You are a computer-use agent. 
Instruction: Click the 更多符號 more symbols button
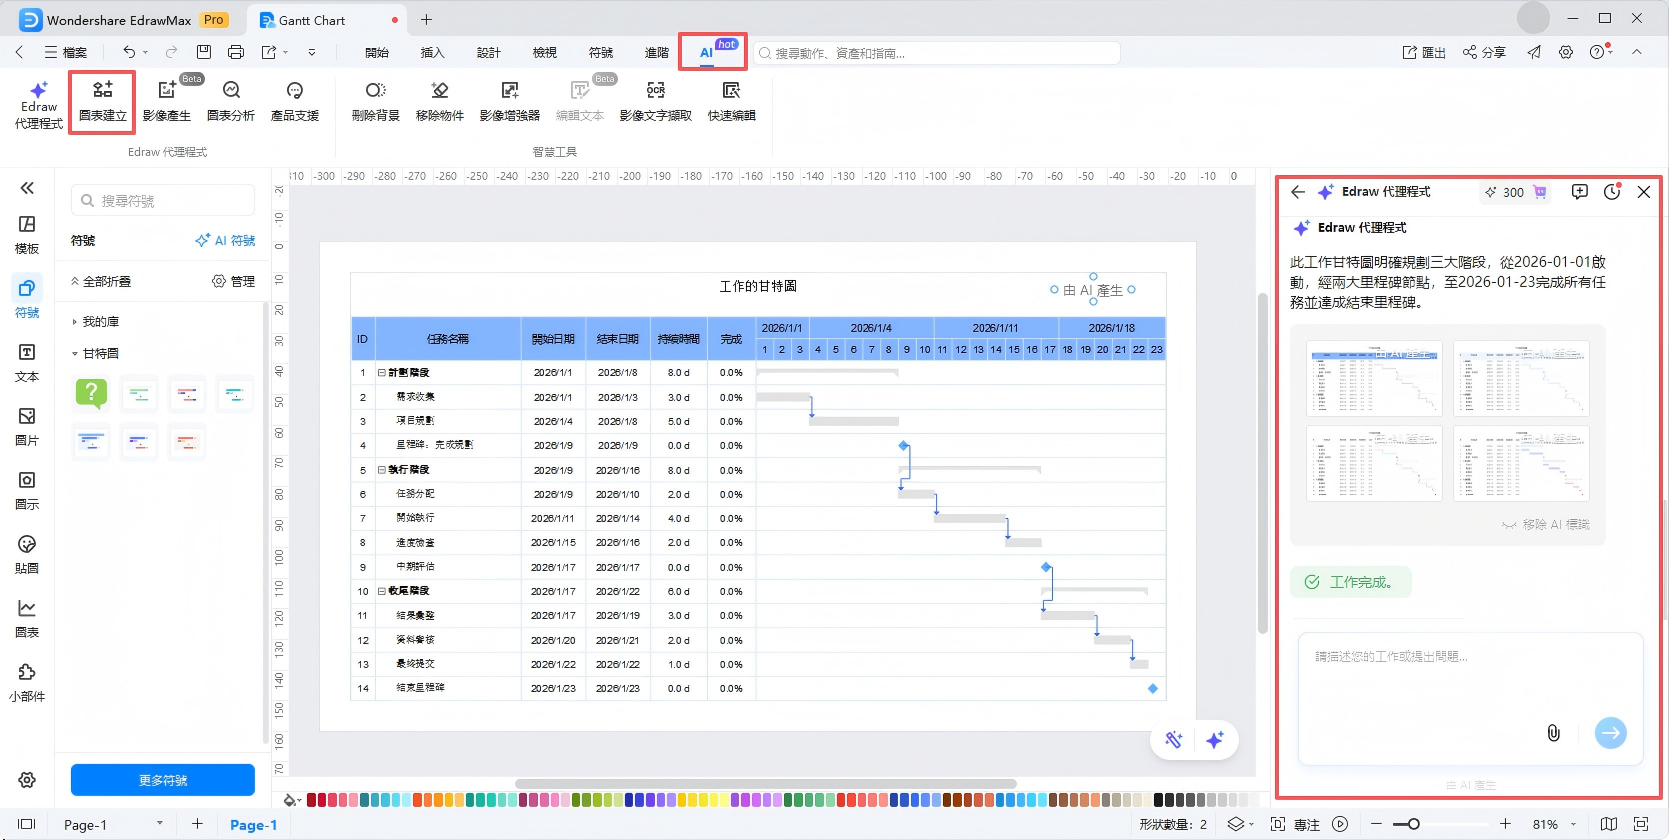point(163,780)
